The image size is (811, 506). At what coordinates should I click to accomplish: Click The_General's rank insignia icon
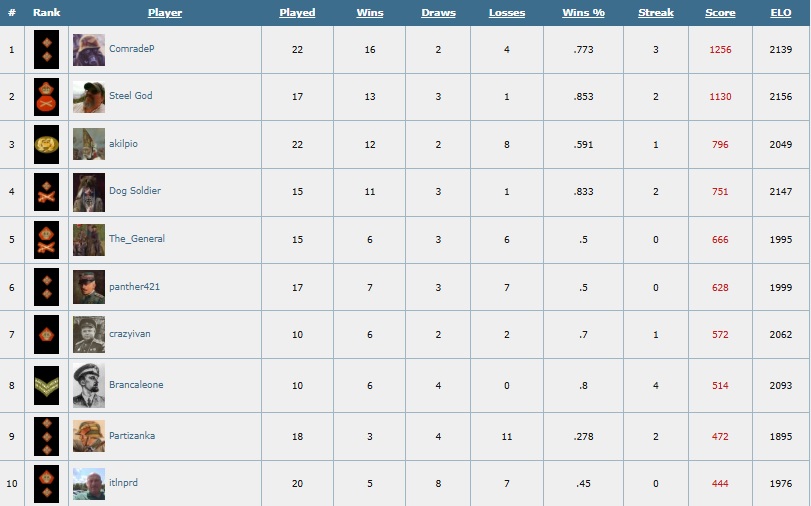[x=46, y=240]
